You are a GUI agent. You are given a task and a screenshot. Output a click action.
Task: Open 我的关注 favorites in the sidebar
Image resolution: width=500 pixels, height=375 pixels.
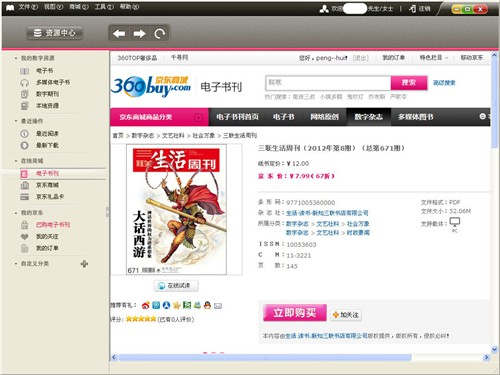(x=47, y=236)
